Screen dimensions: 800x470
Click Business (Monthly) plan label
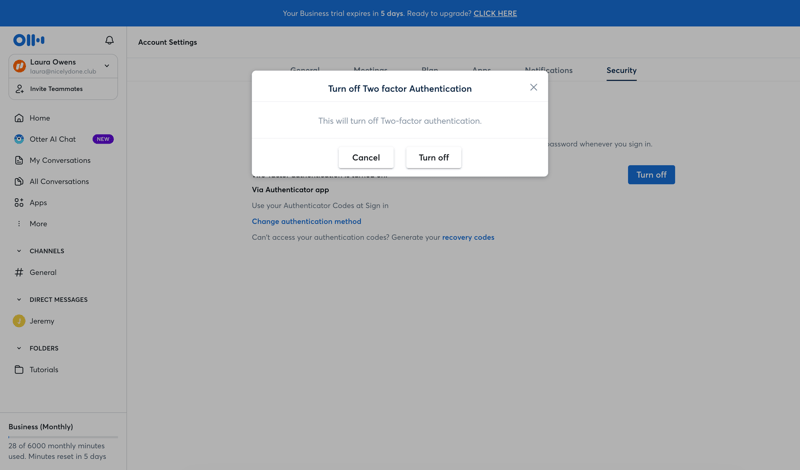click(x=41, y=427)
